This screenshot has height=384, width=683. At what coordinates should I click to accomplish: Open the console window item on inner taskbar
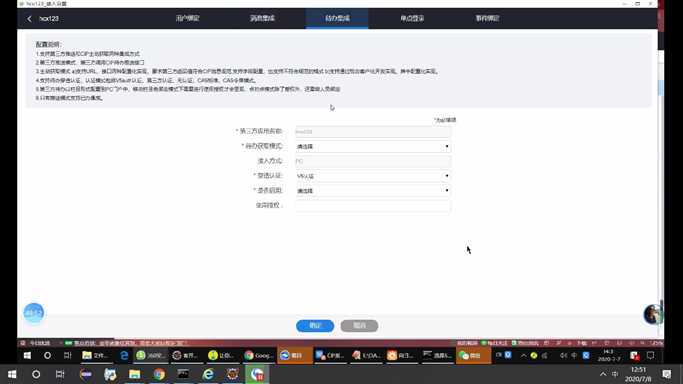click(x=438, y=356)
